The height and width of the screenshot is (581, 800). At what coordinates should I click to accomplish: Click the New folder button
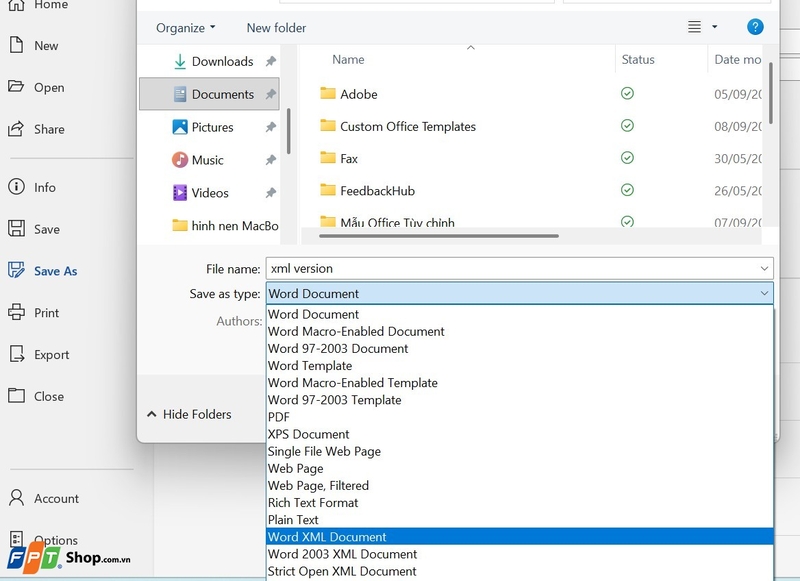276,28
